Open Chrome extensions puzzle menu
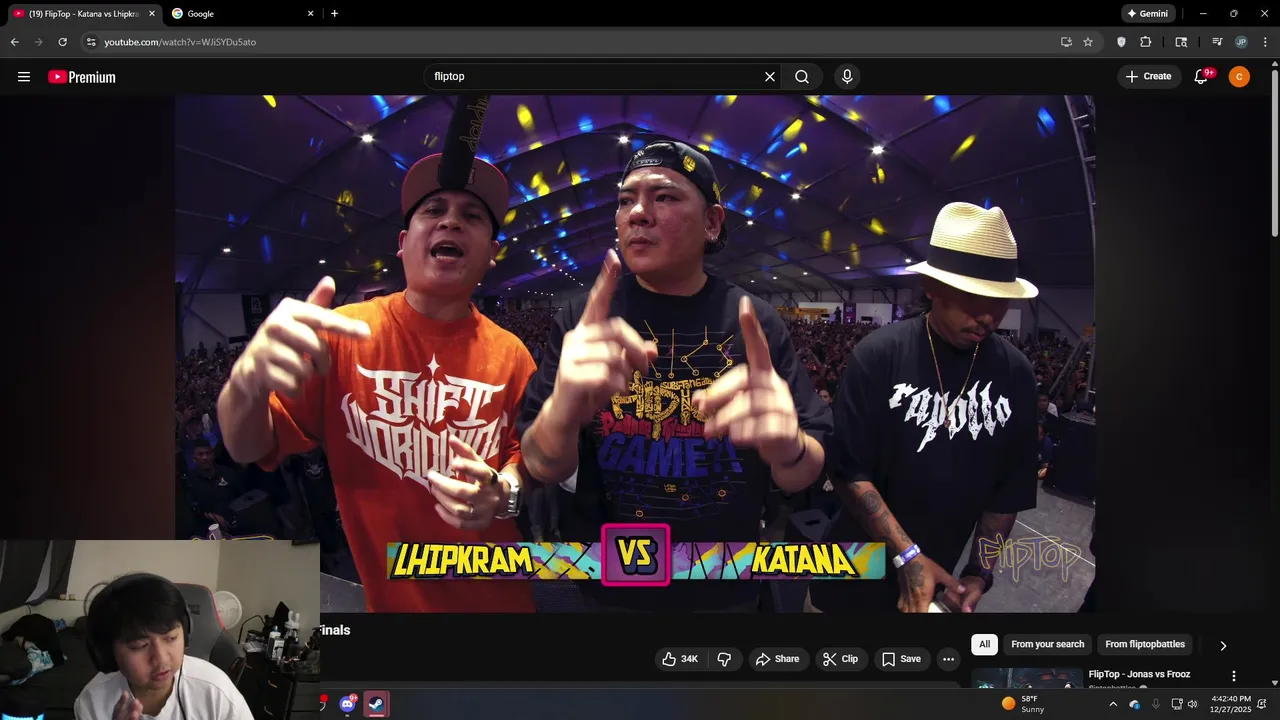1280x720 pixels. (1146, 42)
